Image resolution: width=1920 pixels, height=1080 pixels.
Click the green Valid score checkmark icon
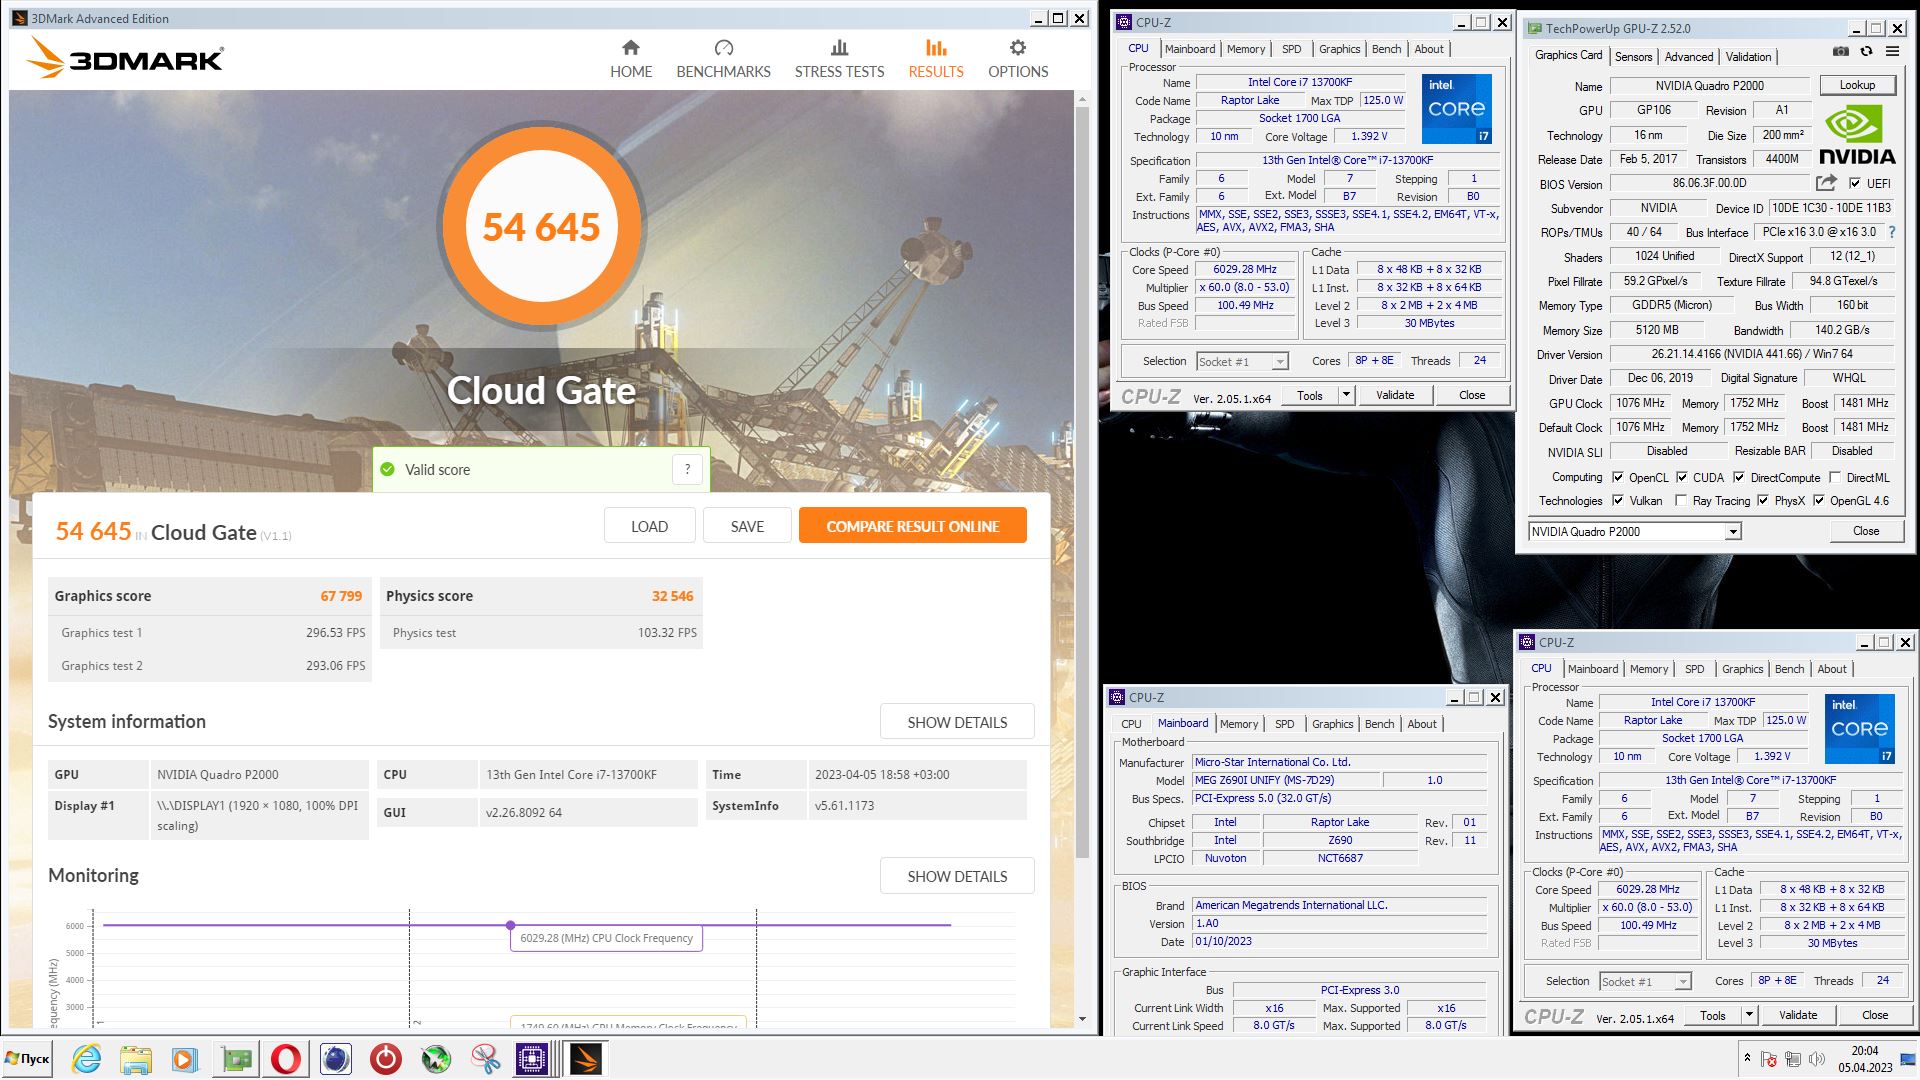pos(388,469)
